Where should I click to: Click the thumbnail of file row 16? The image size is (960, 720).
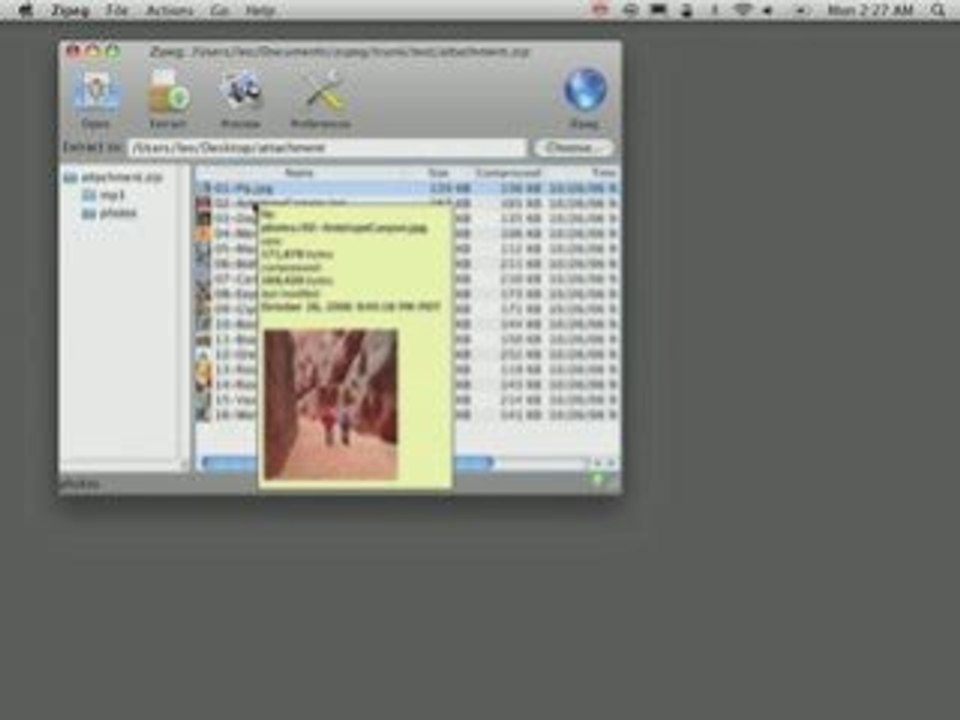coord(204,414)
